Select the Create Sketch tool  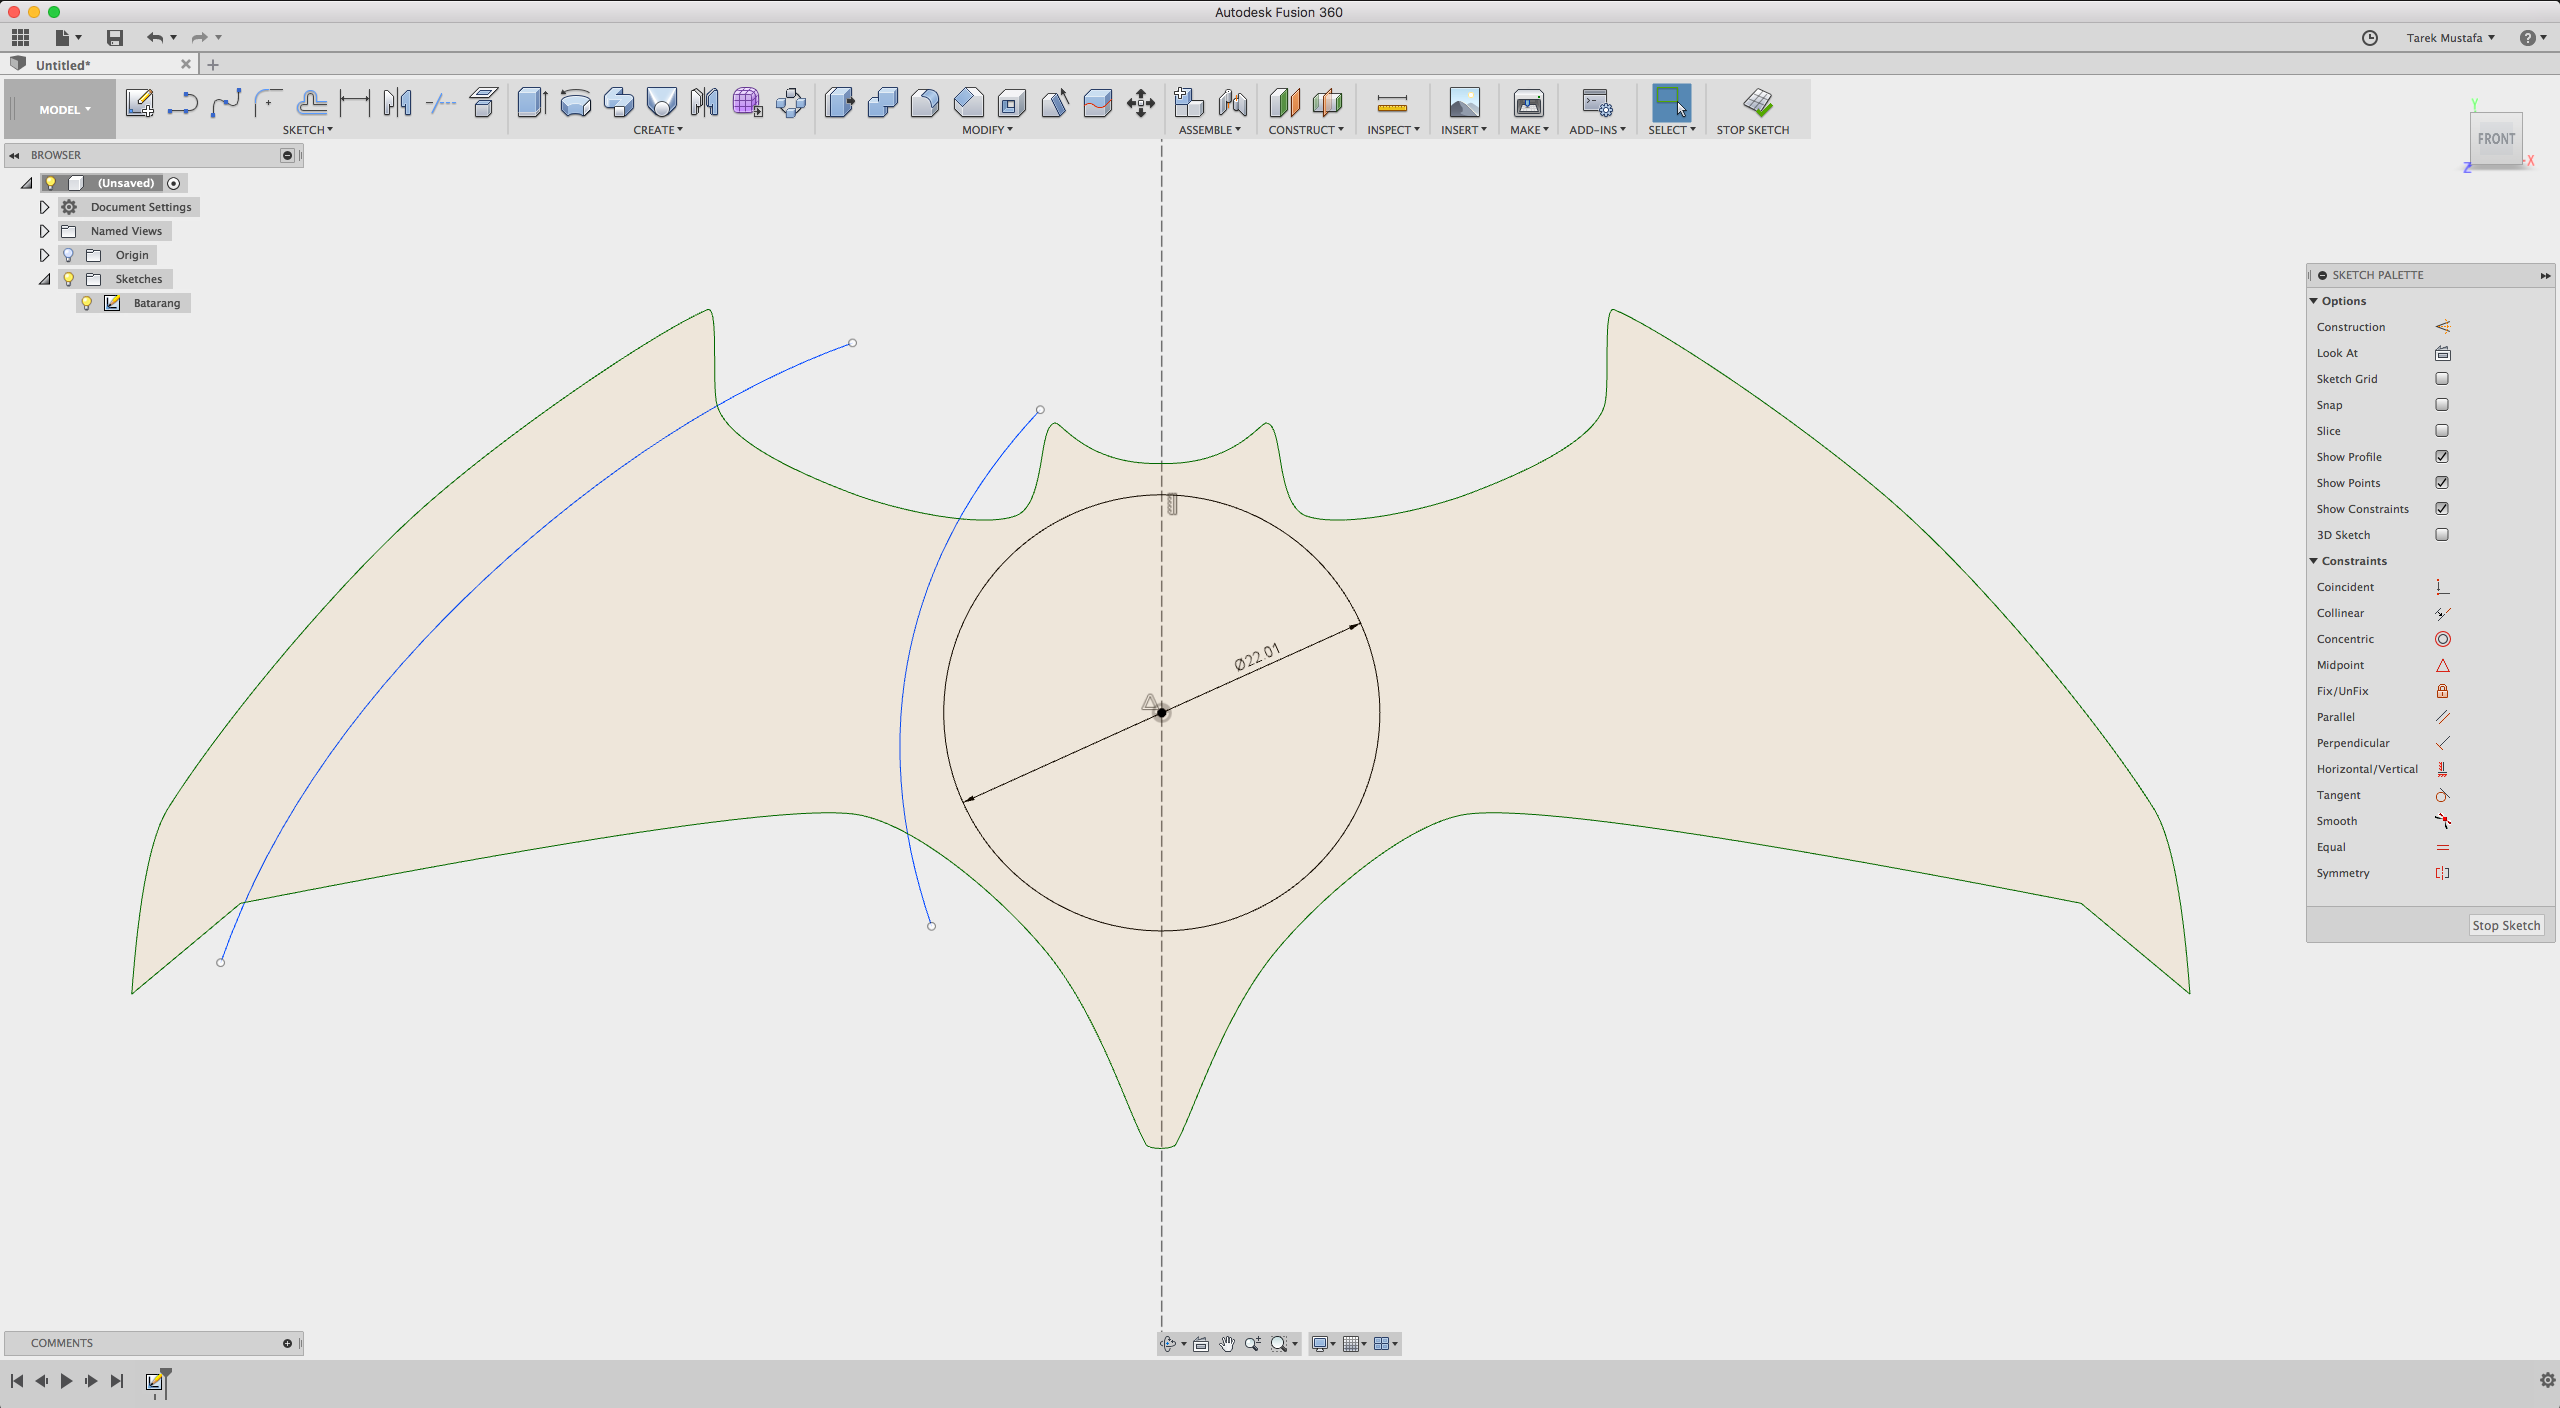tap(140, 103)
